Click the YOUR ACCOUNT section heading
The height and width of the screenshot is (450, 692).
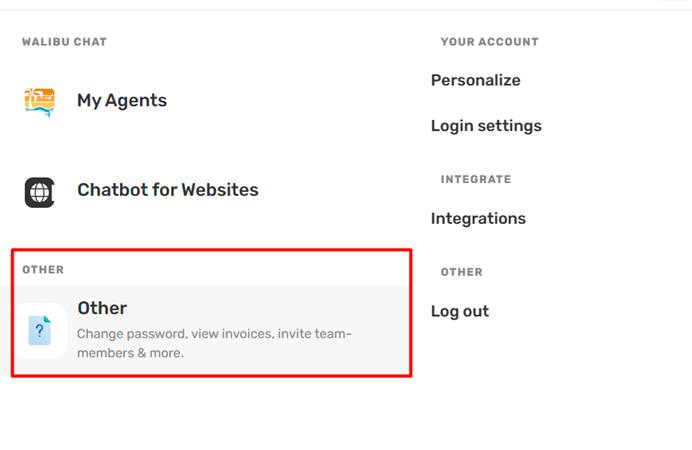coord(489,42)
